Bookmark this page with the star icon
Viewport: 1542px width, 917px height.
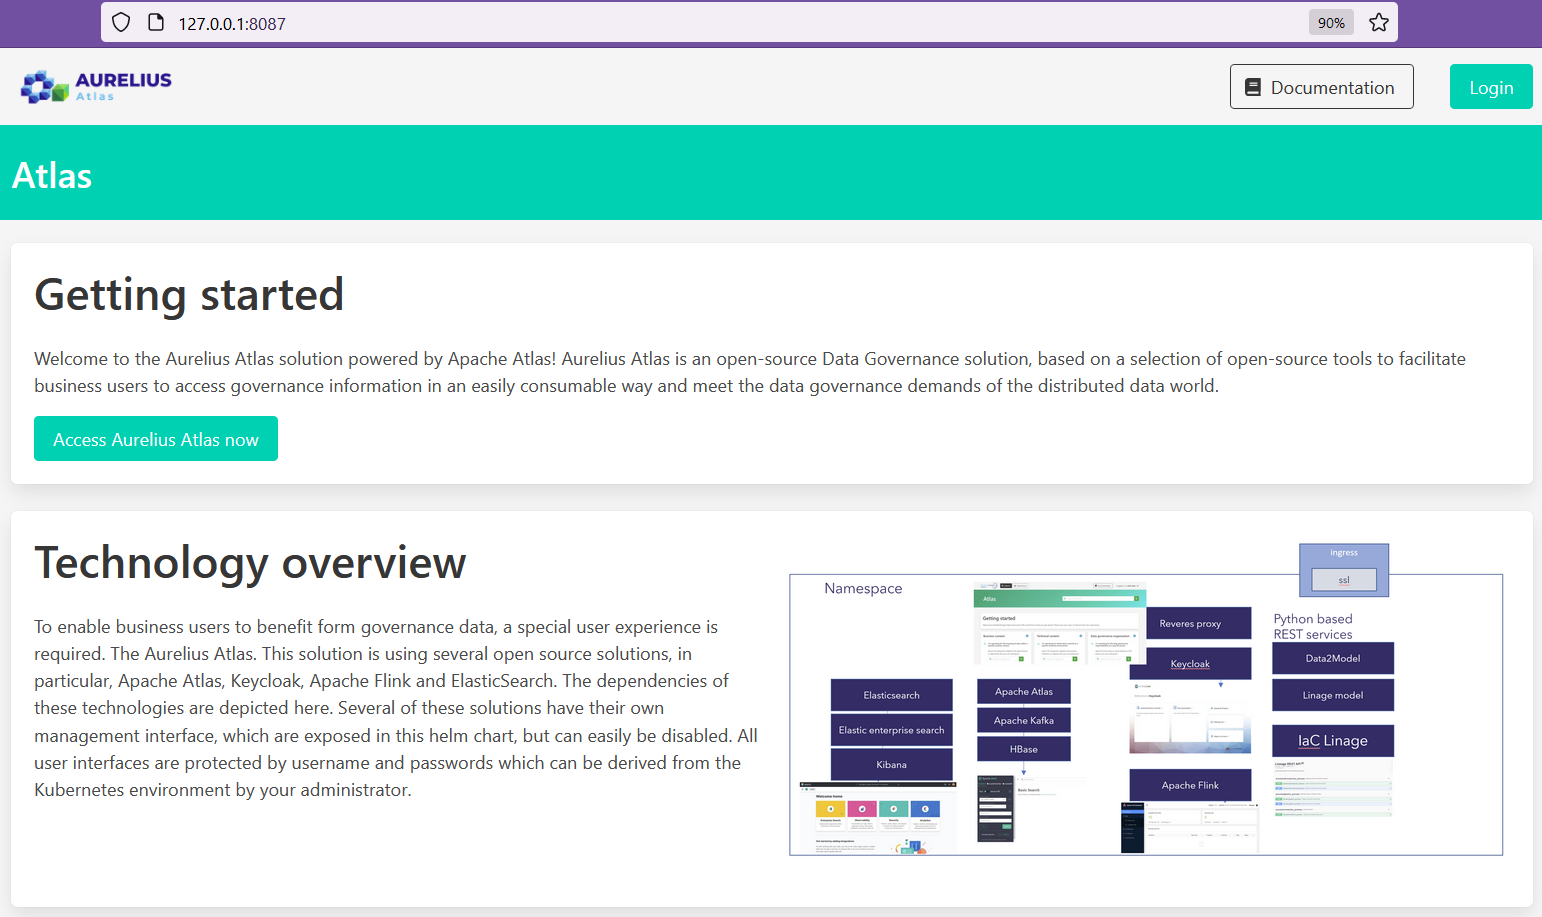1379,23
